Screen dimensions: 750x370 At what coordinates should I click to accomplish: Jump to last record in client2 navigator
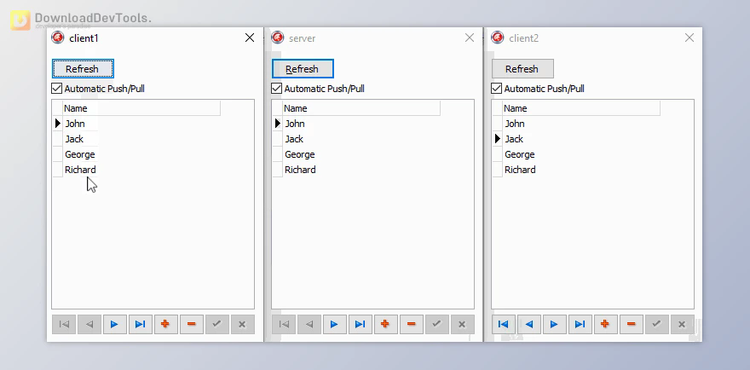click(580, 324)
